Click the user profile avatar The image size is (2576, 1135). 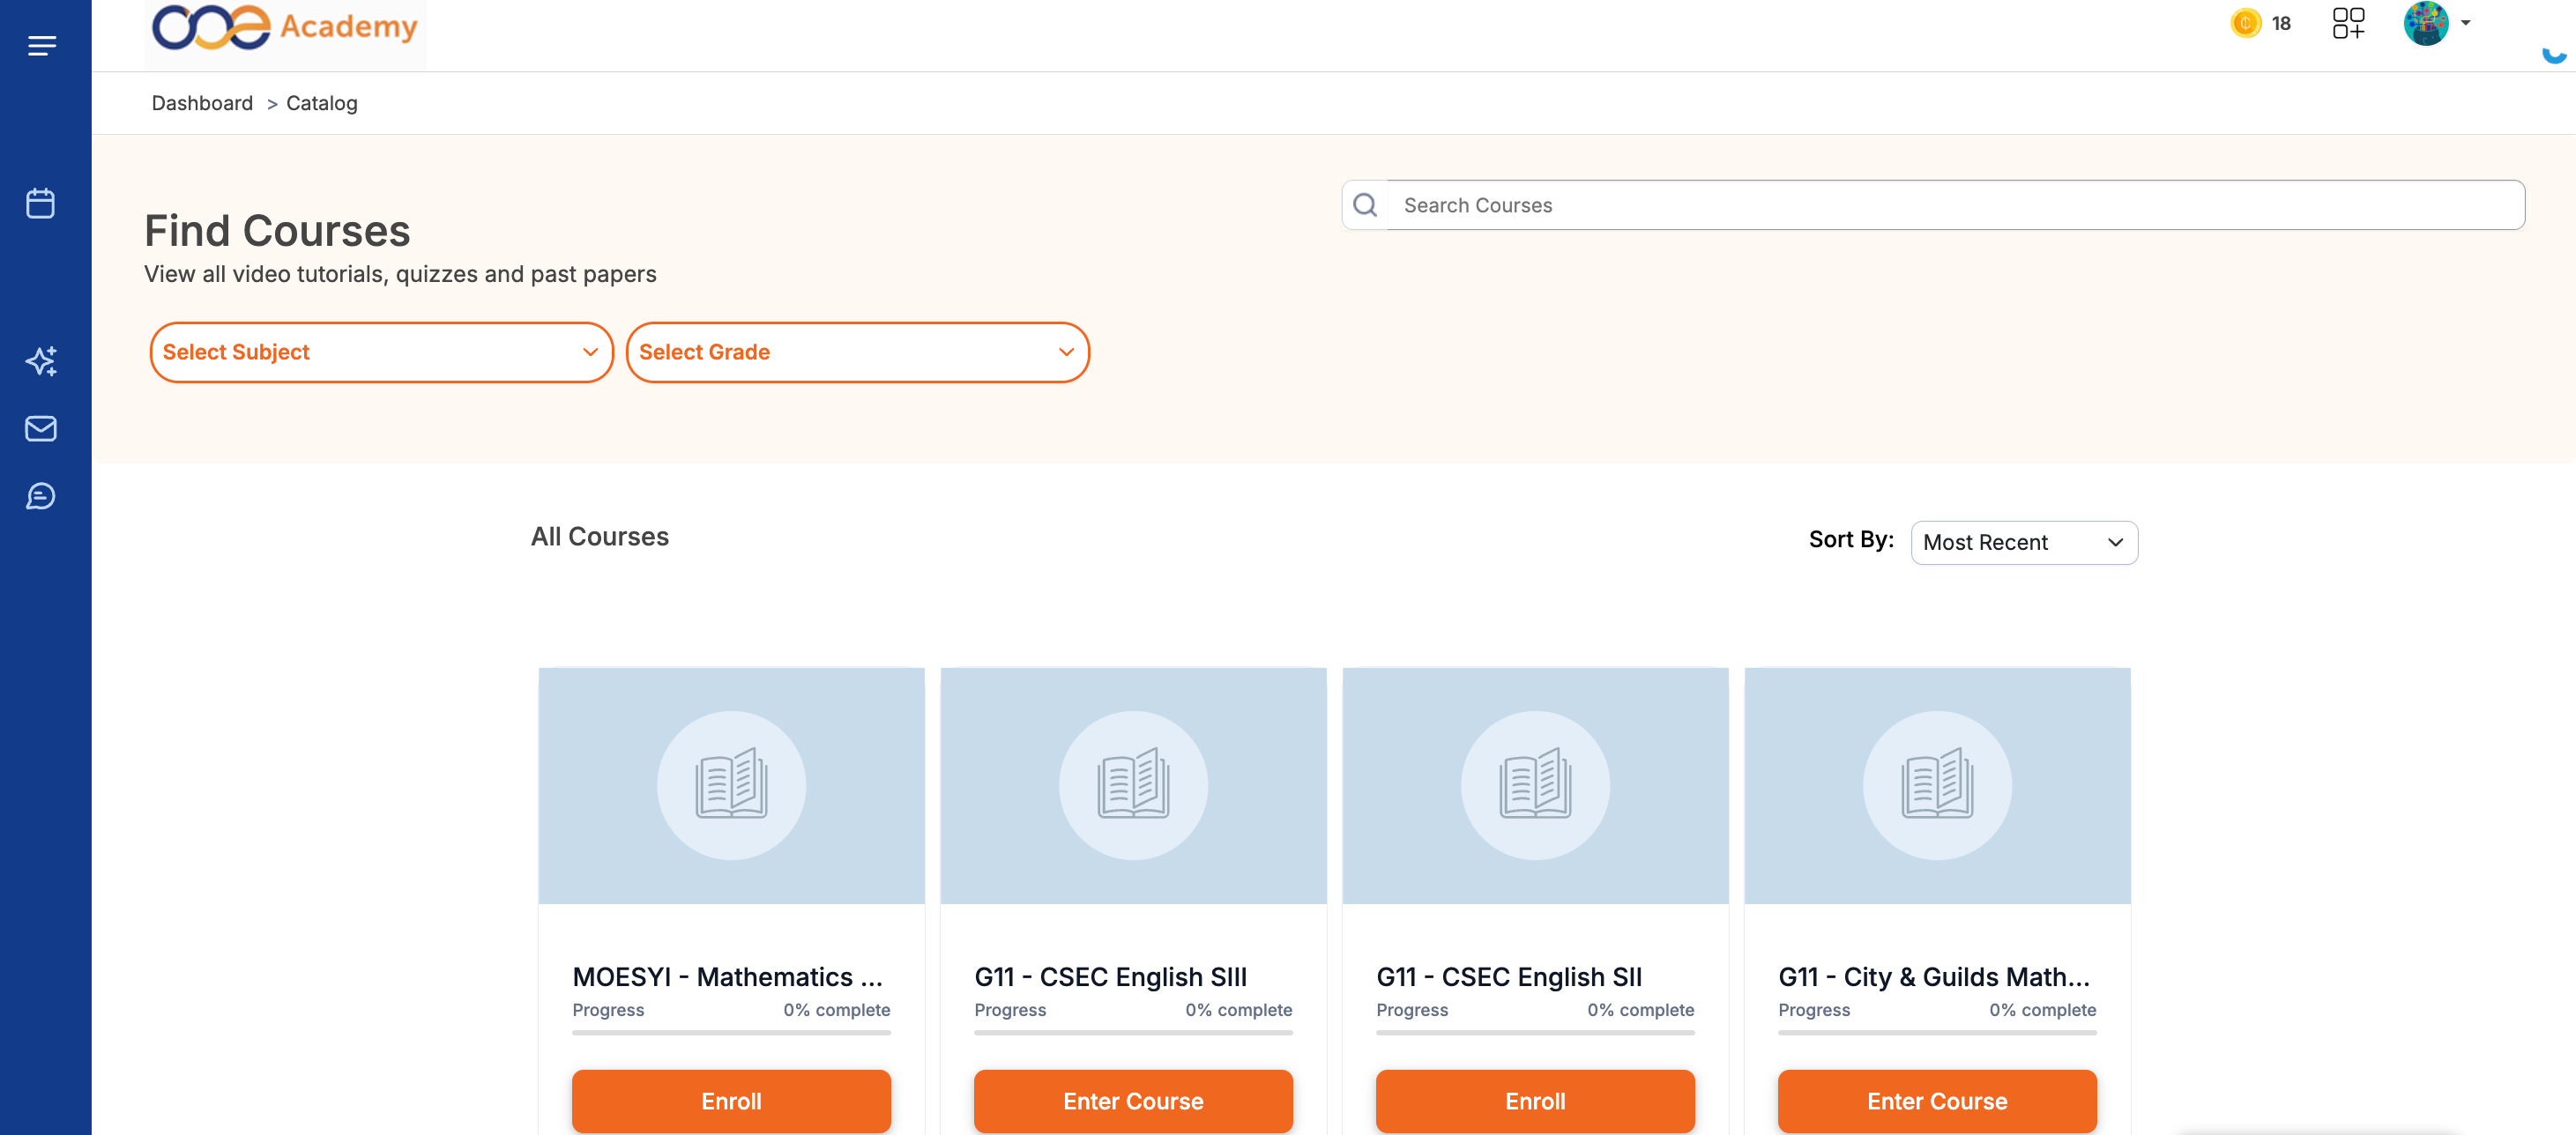(x=2425, y=23)
